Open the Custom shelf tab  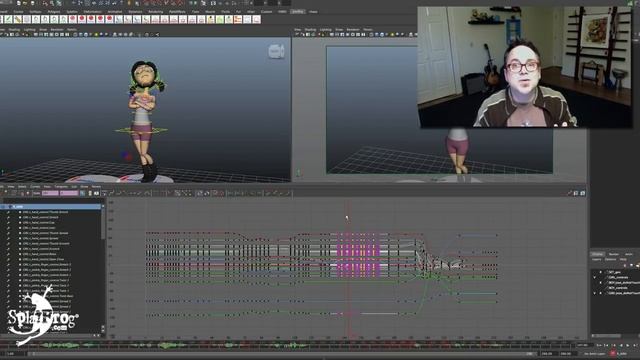pos(266,12)
